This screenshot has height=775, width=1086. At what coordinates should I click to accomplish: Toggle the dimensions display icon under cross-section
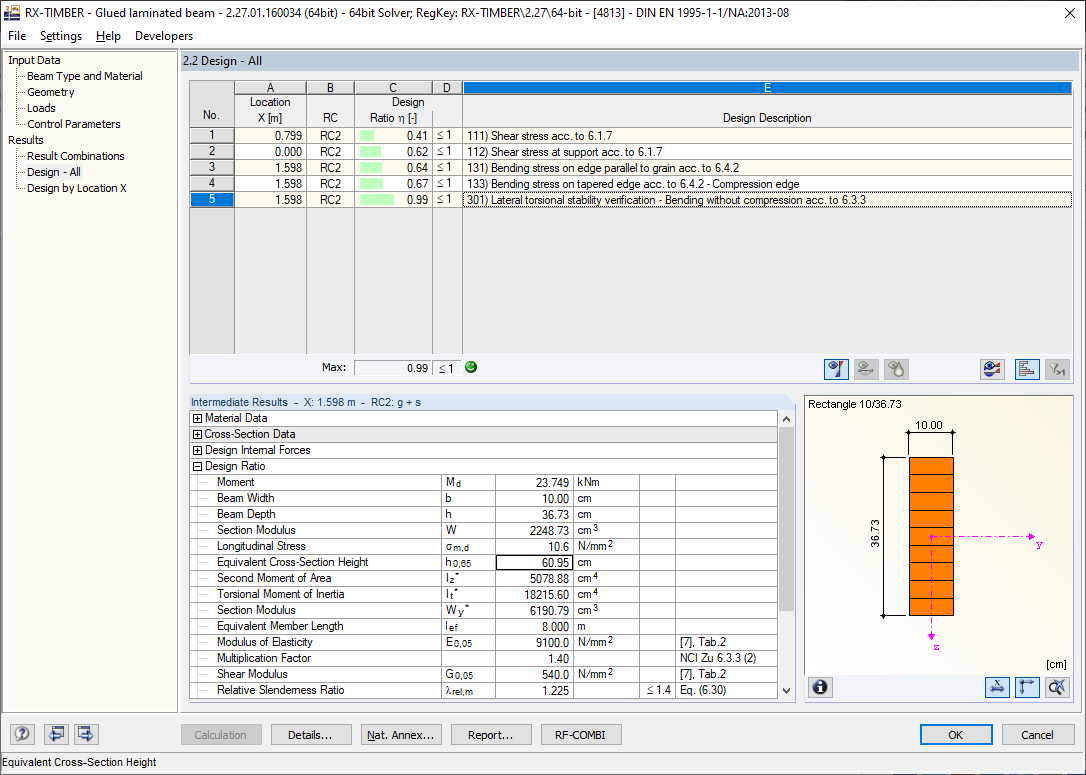pyautogui.click(x=997, y=687)
